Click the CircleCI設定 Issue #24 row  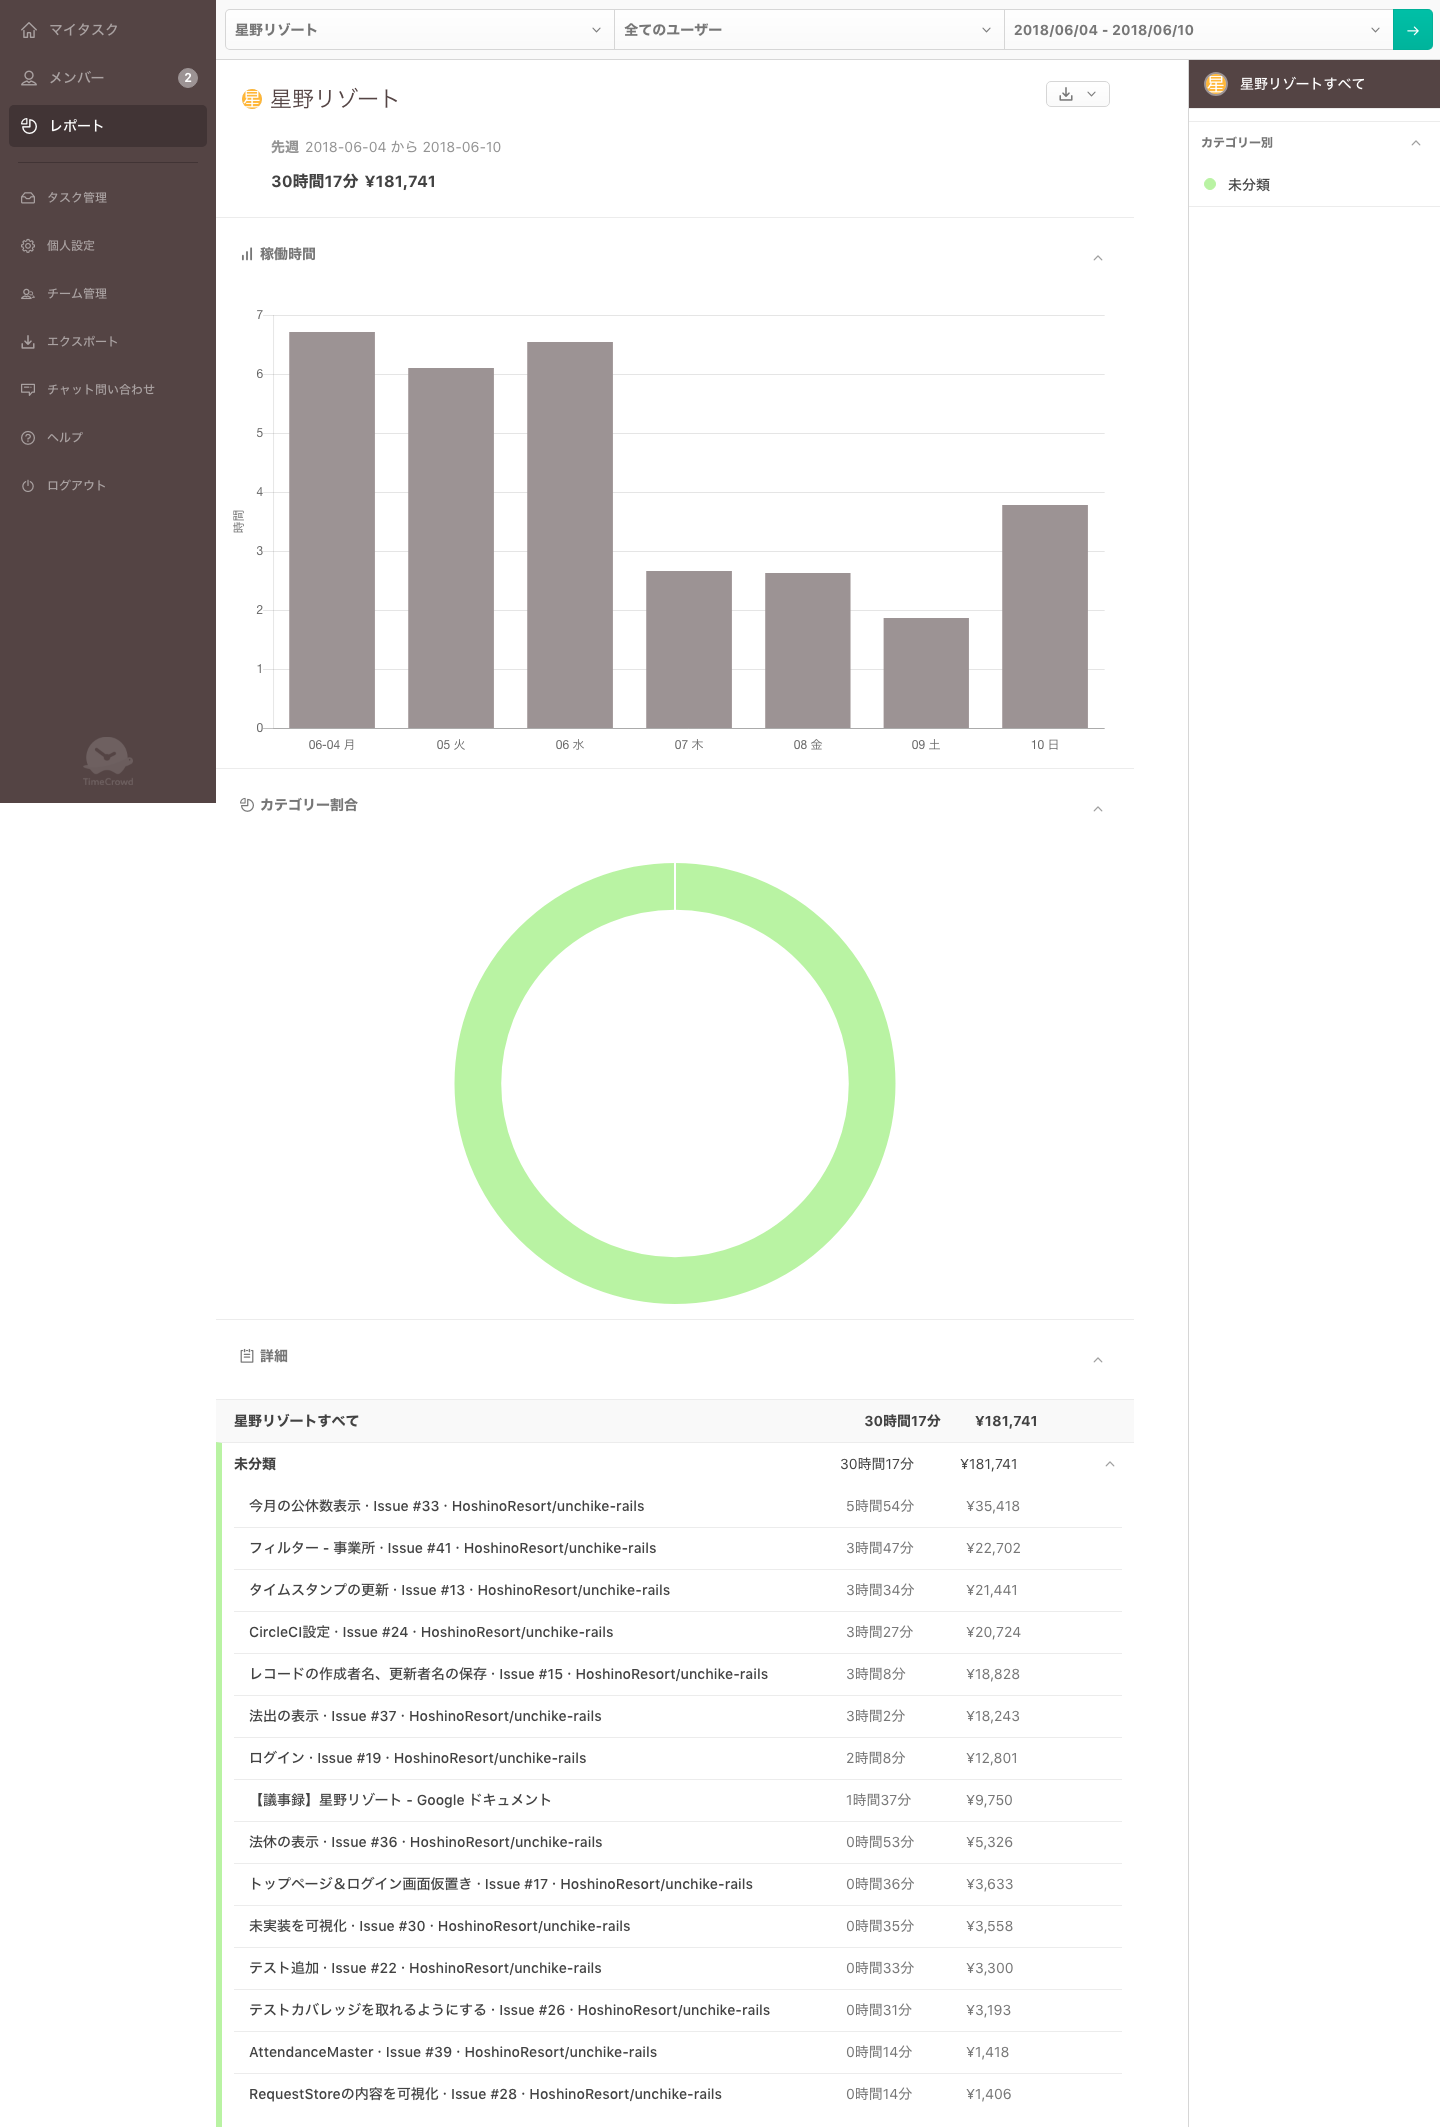[x=678, y=1632]
